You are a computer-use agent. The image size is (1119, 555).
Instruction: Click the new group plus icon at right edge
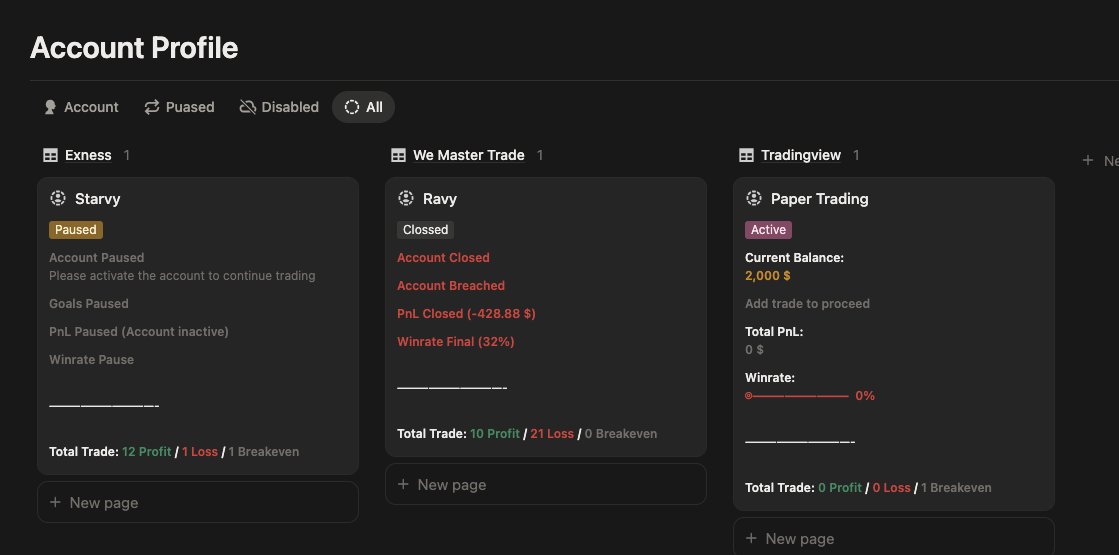[1088, 161]
